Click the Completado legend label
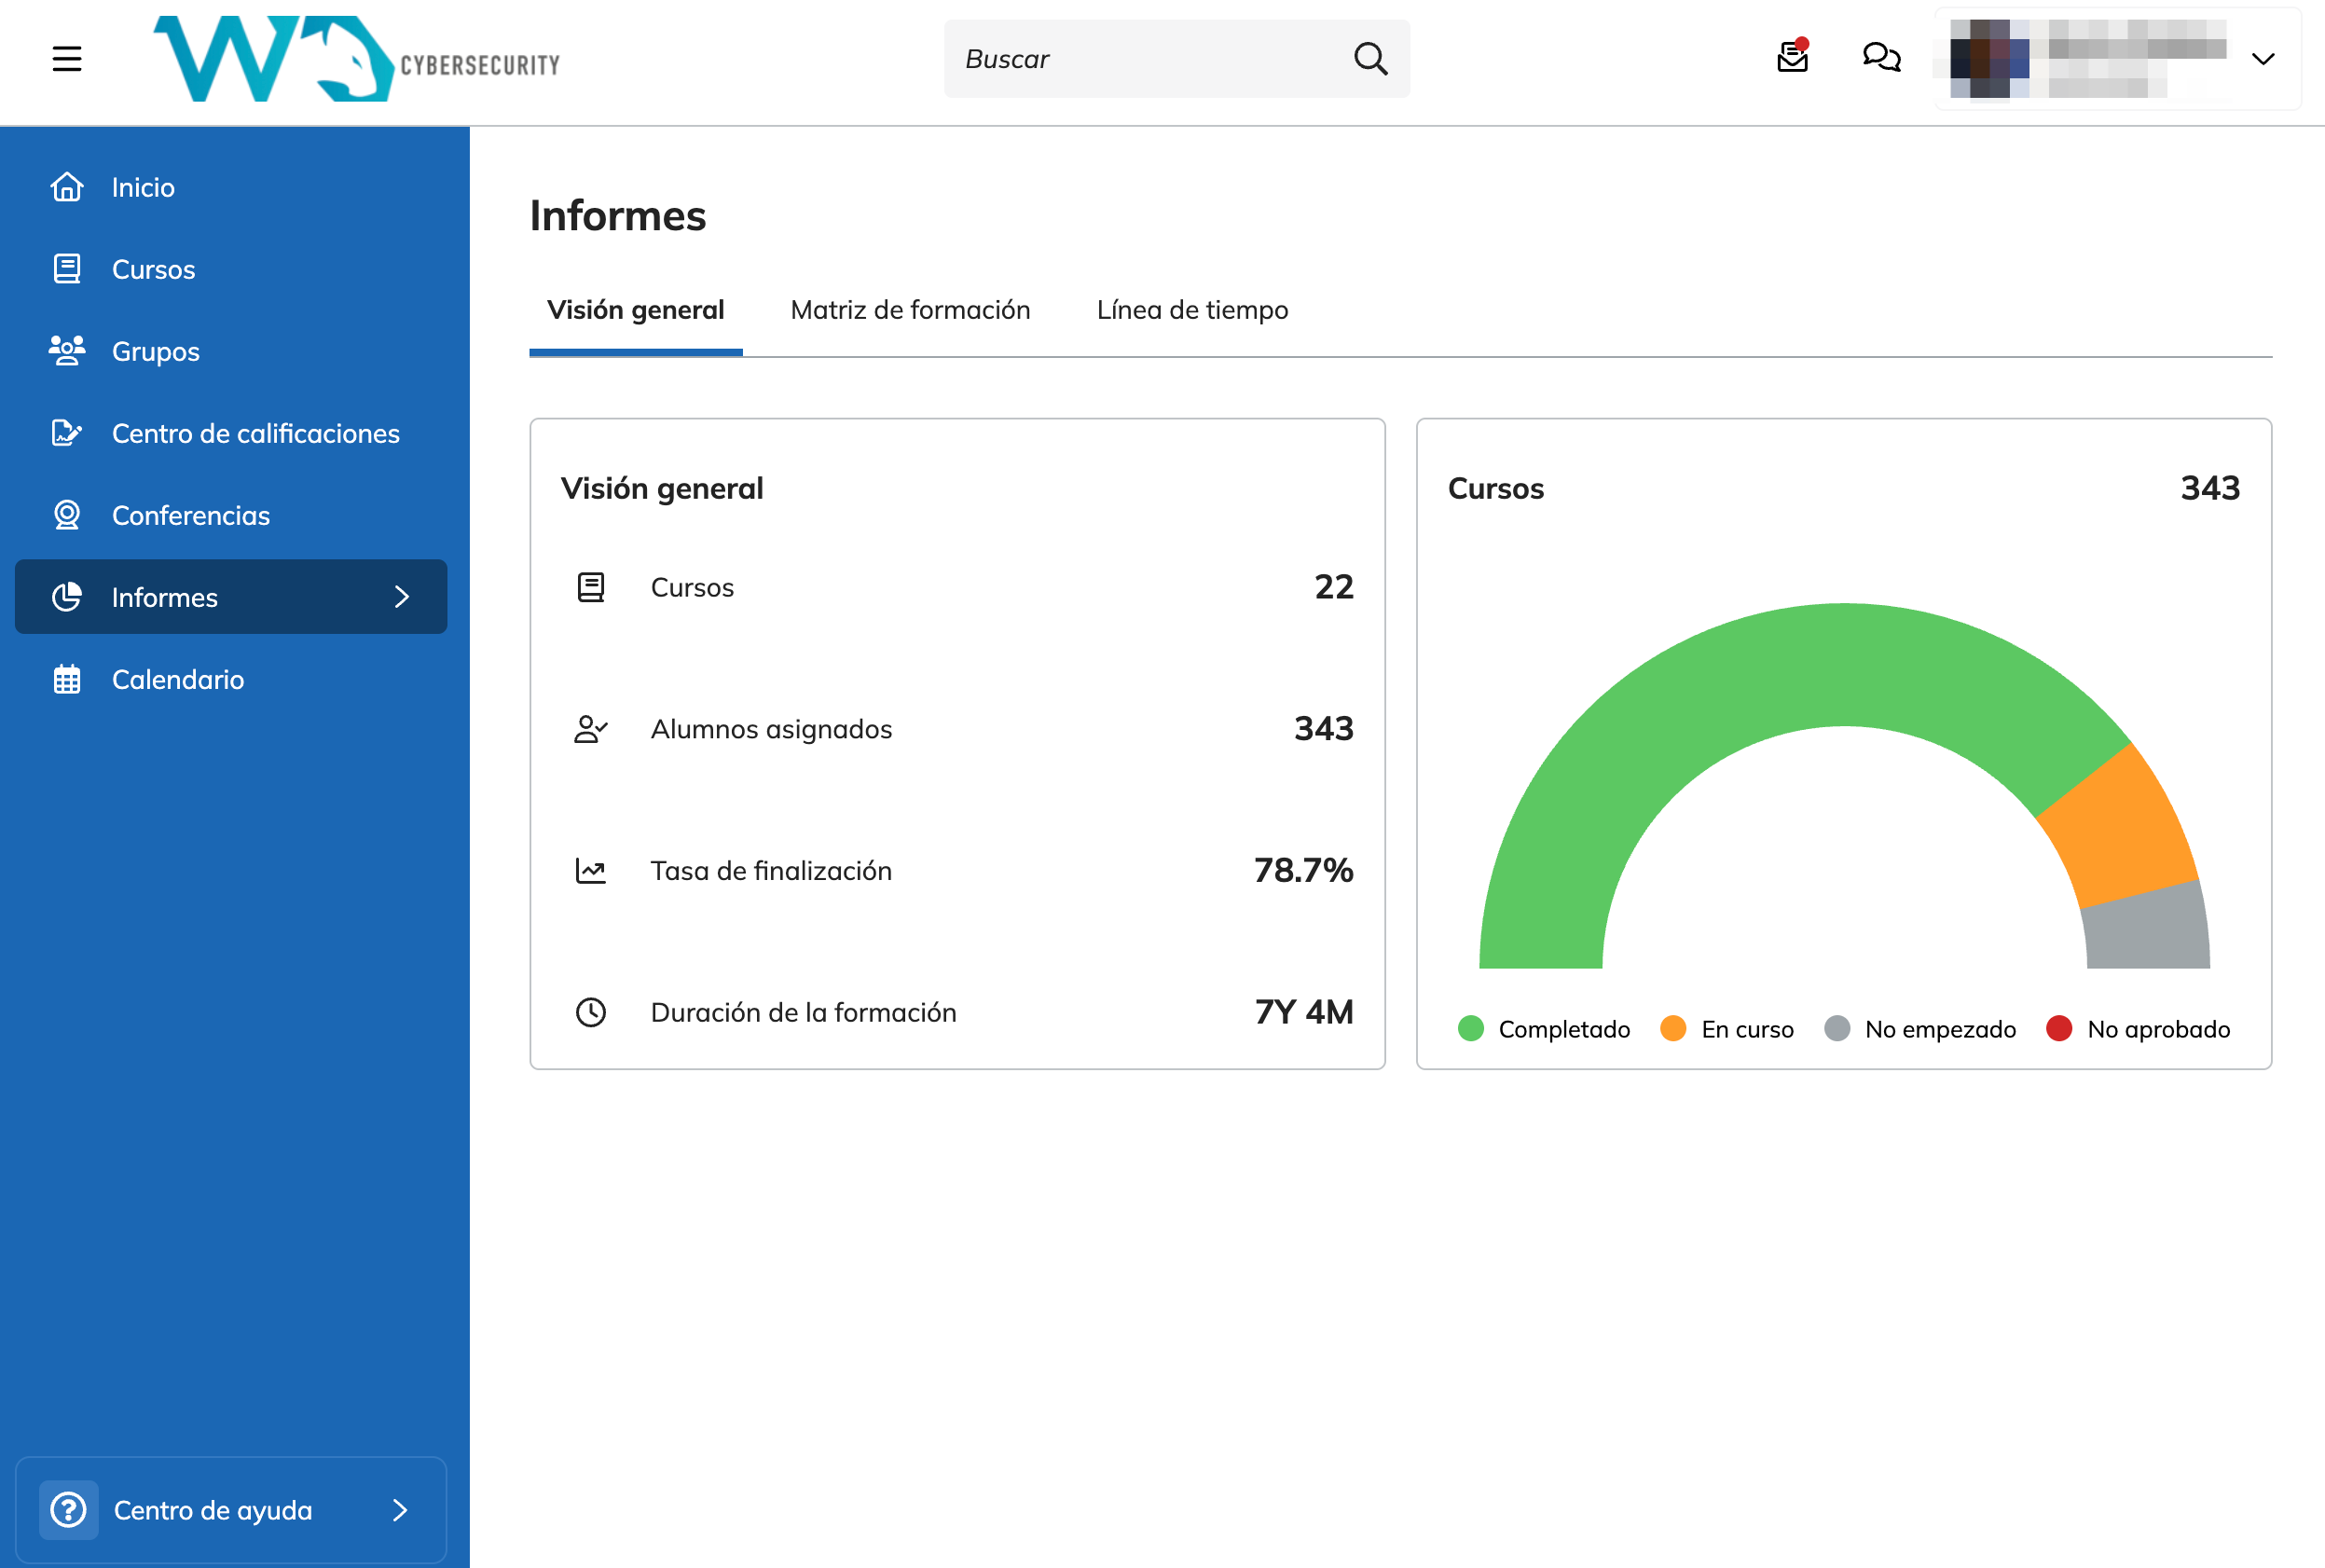Image resolution: width=2325 pixels, height=1568 pixels. pyautogui.click(x=1564, y=1029)
